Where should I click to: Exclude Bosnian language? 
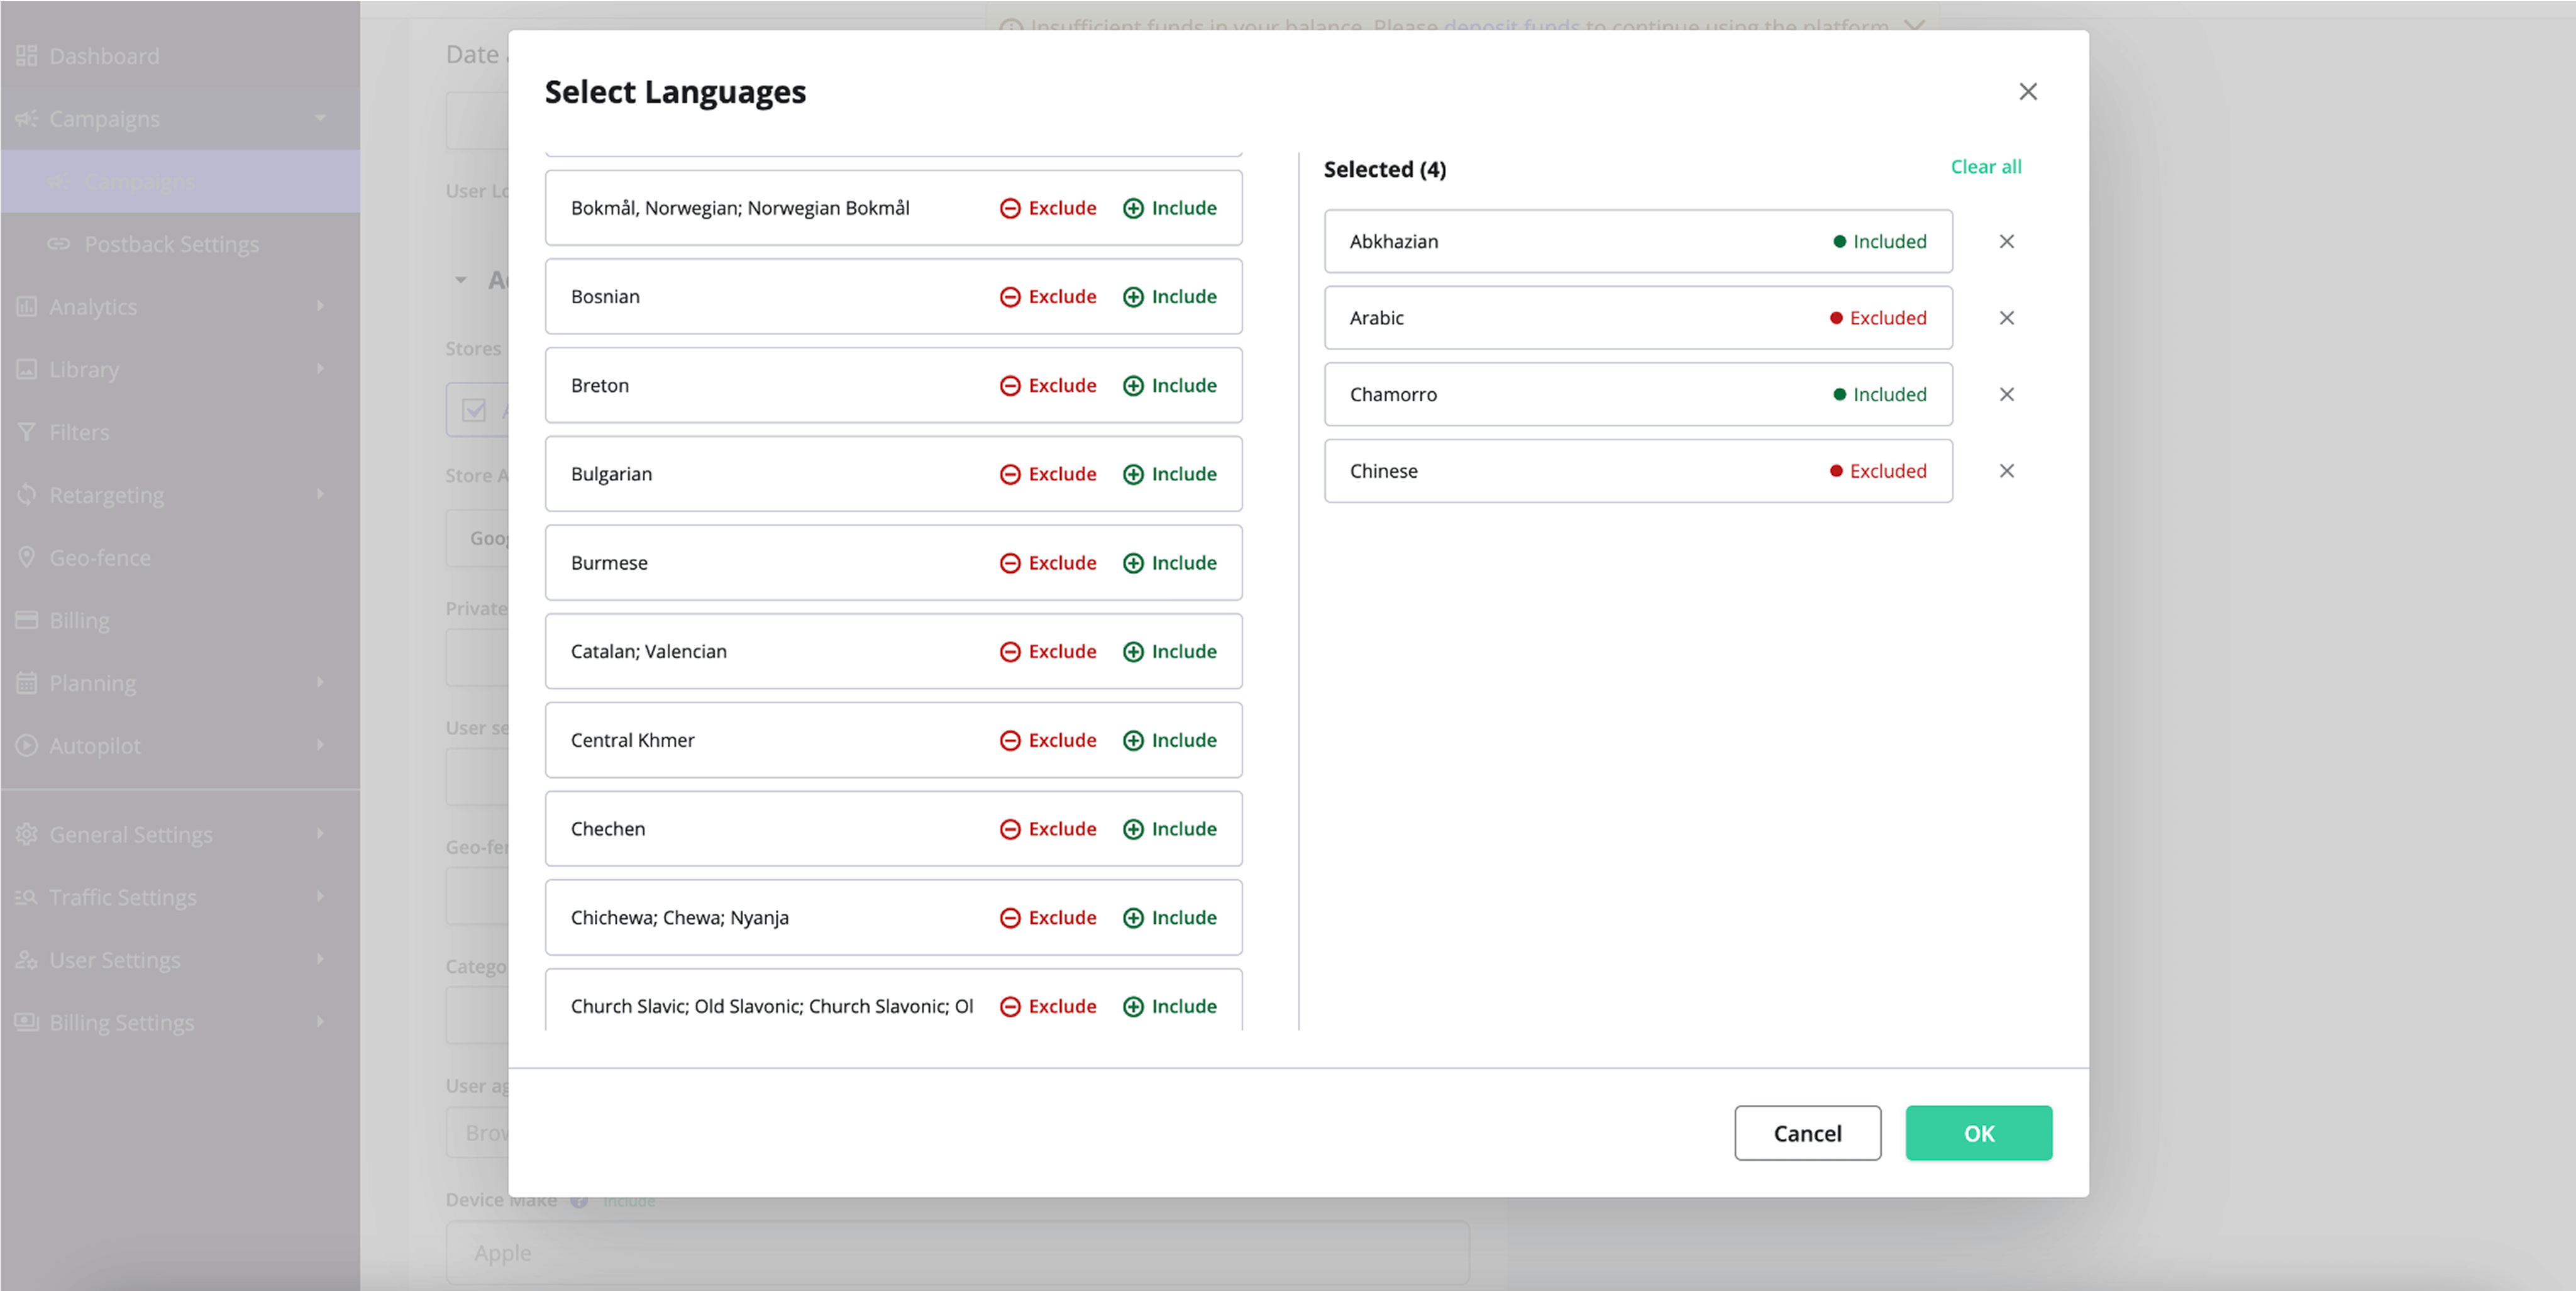click(1048, 297)
